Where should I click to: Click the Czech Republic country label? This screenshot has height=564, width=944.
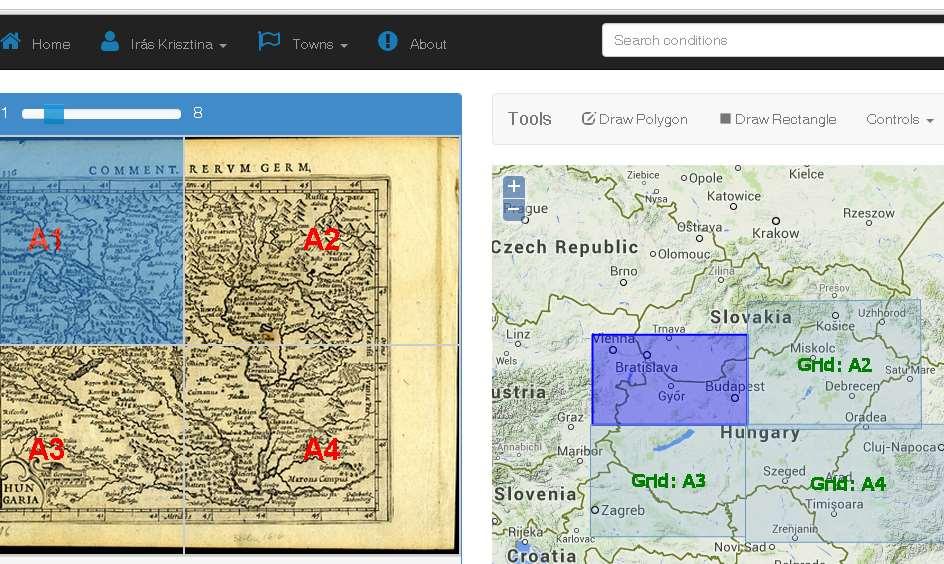(565, 247)
